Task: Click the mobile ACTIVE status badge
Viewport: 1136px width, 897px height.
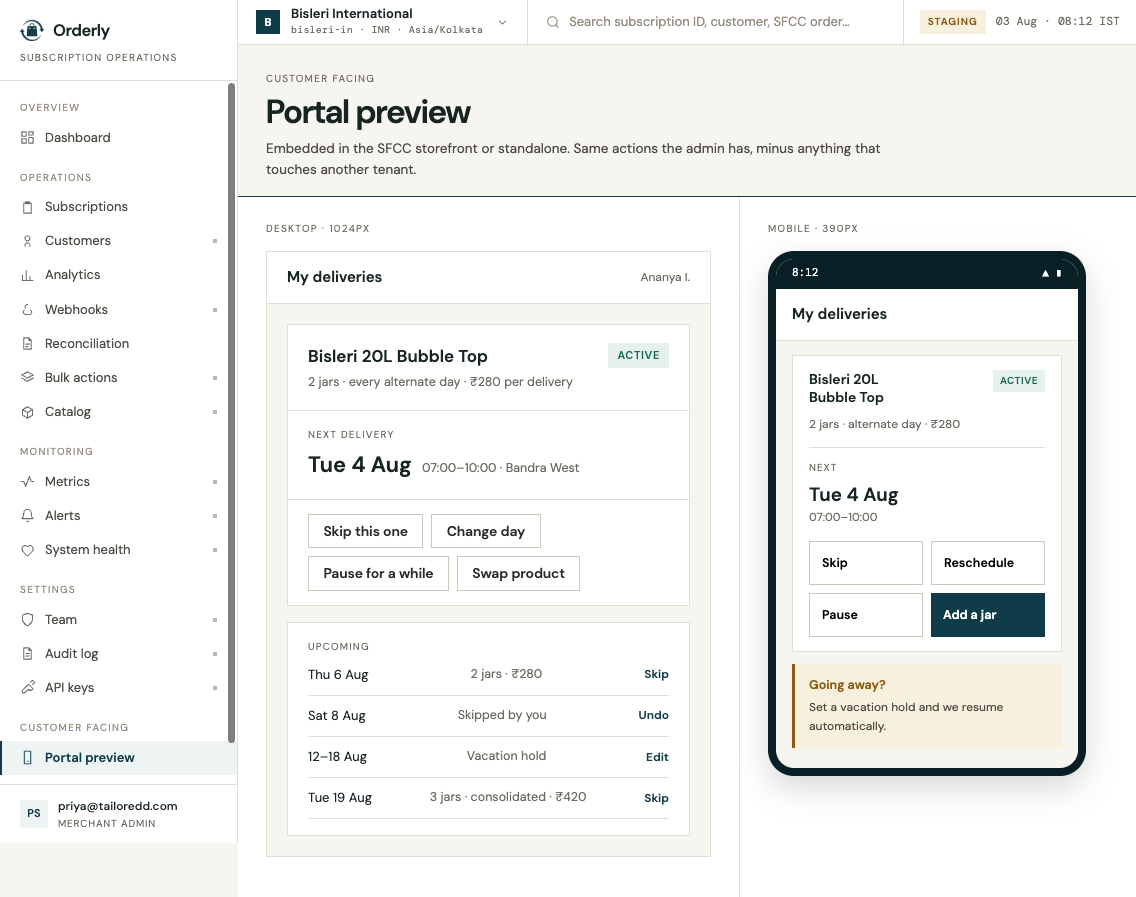Action: coord(1019,381)
